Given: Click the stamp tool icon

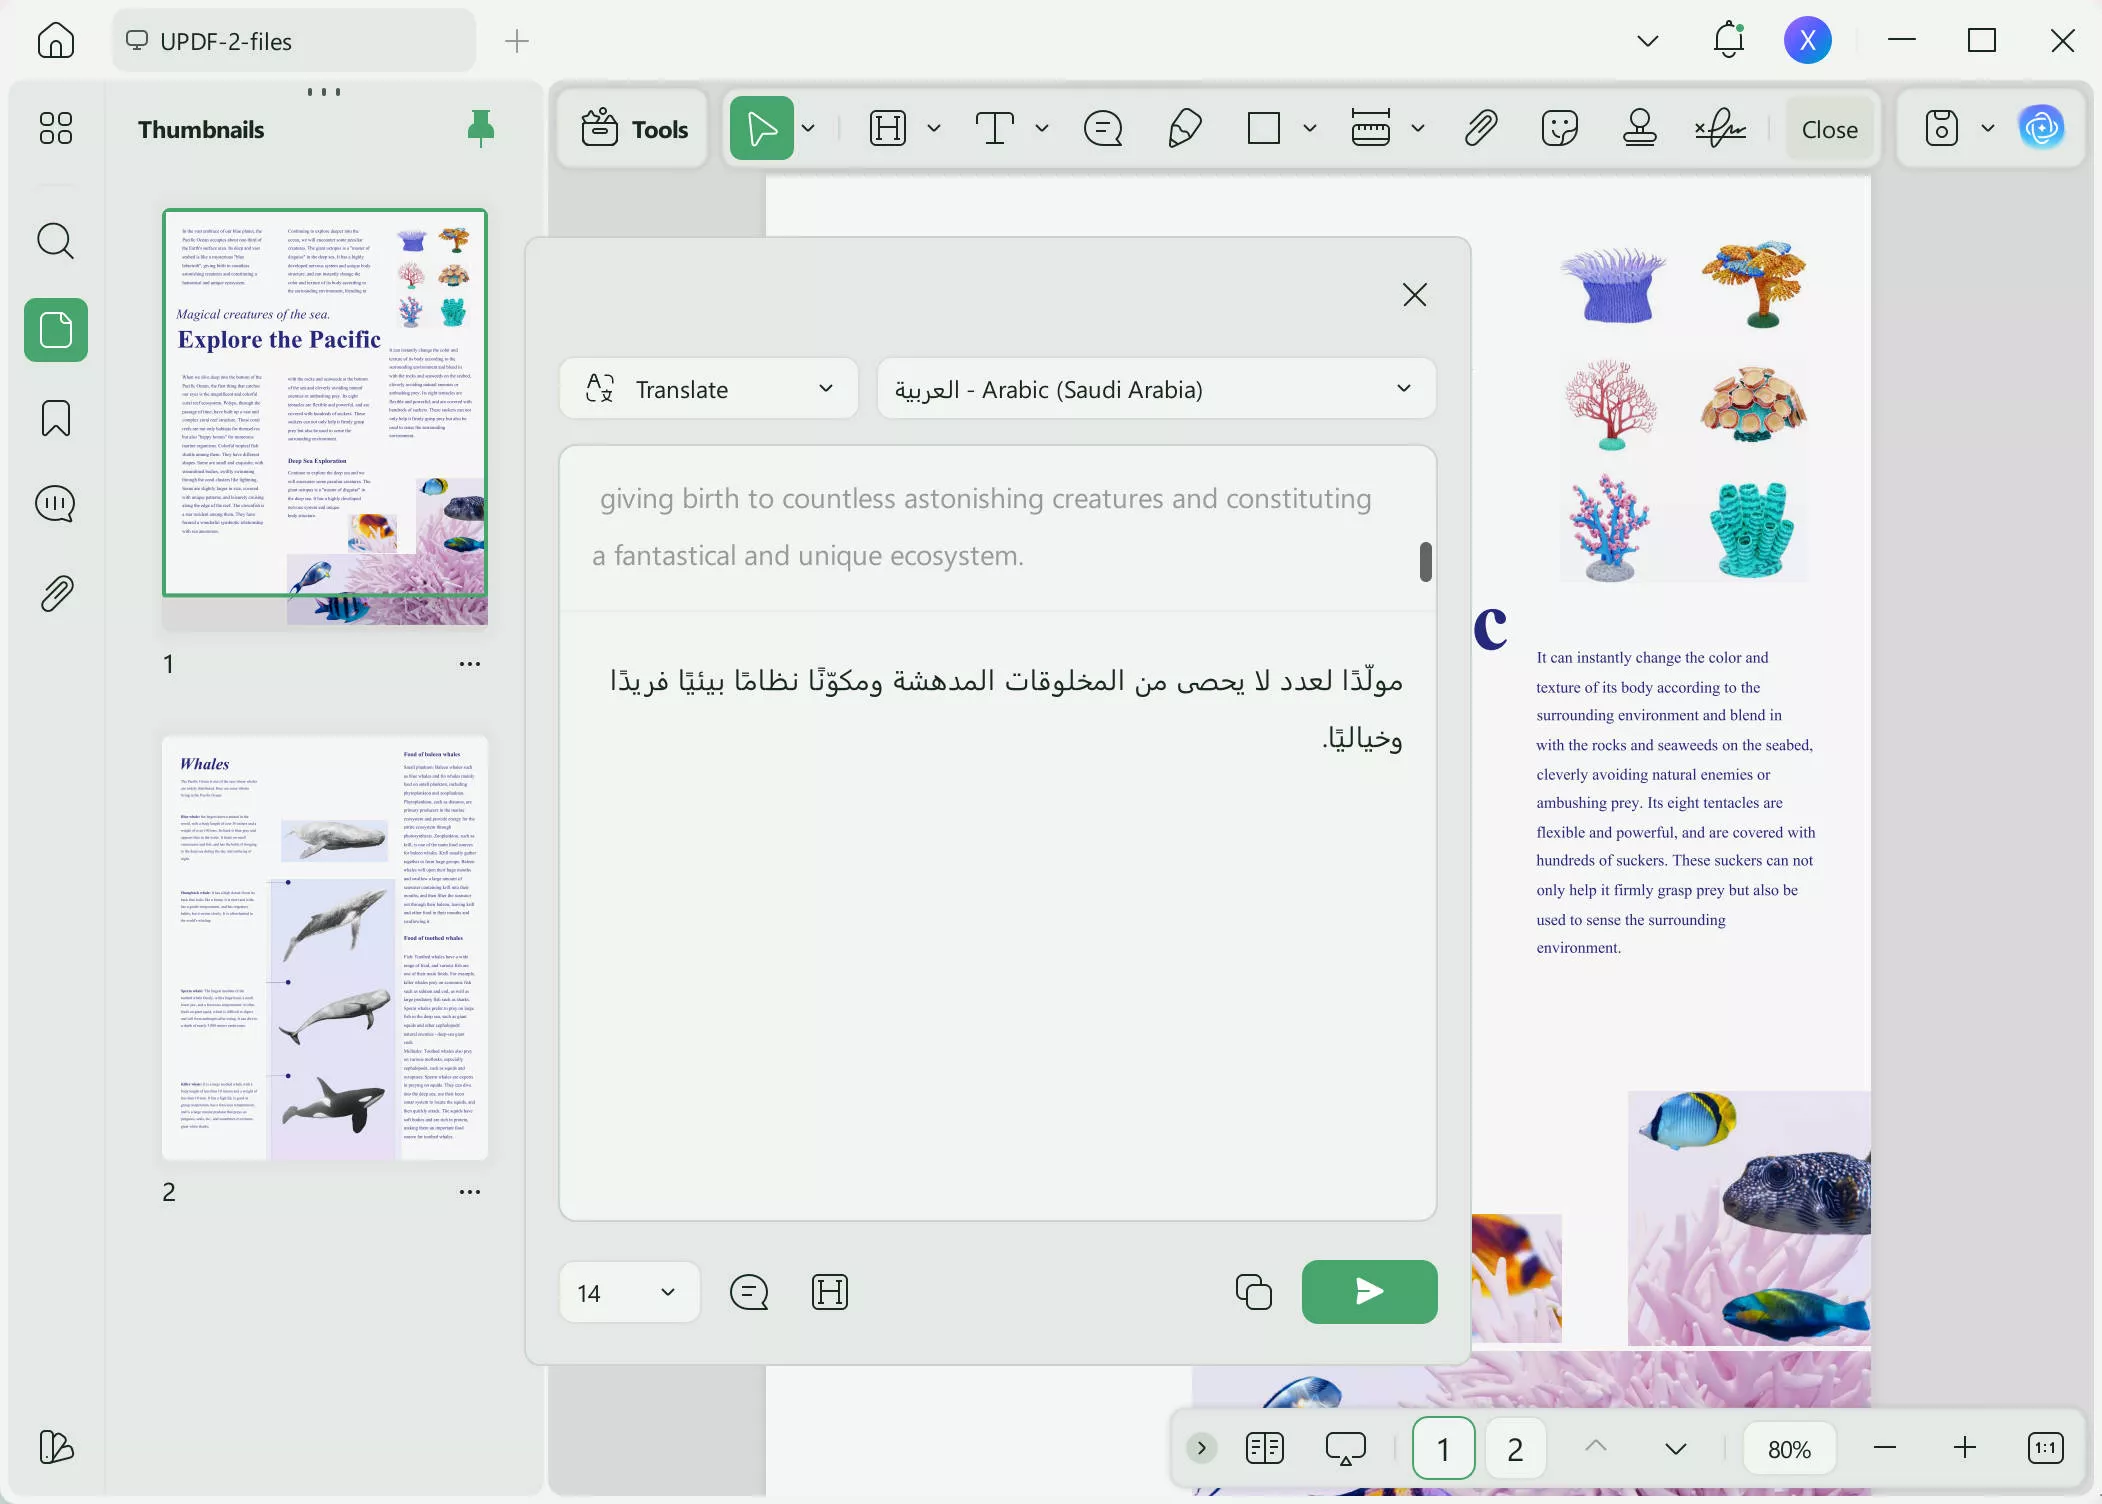Looking at the screenshot, I should [1639, 129].
